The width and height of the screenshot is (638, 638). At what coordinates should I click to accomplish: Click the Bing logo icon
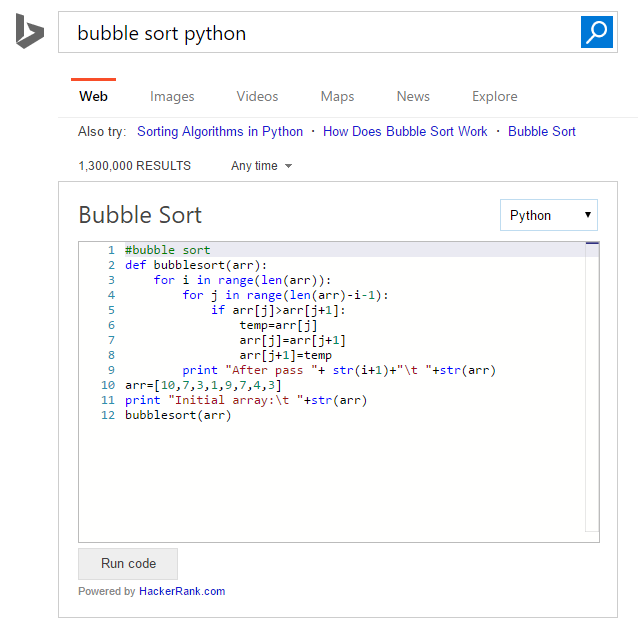29,32
